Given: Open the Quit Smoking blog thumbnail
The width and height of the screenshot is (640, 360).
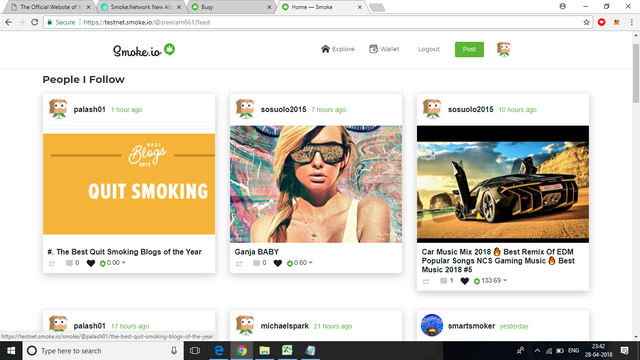Looking at the screenshot, I should click(x=129, y=184).
